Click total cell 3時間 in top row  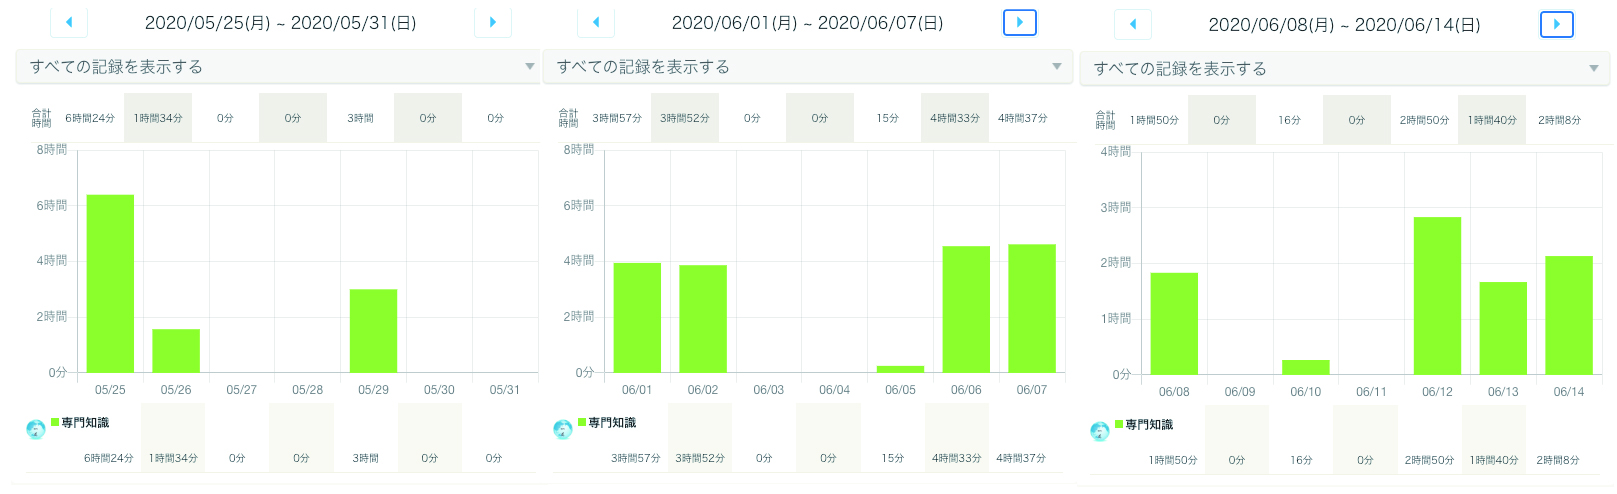361,118
